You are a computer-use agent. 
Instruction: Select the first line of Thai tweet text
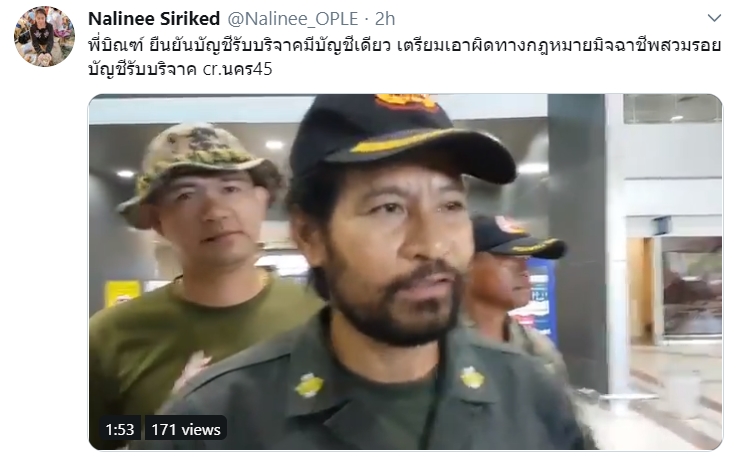tap(405, 45)
